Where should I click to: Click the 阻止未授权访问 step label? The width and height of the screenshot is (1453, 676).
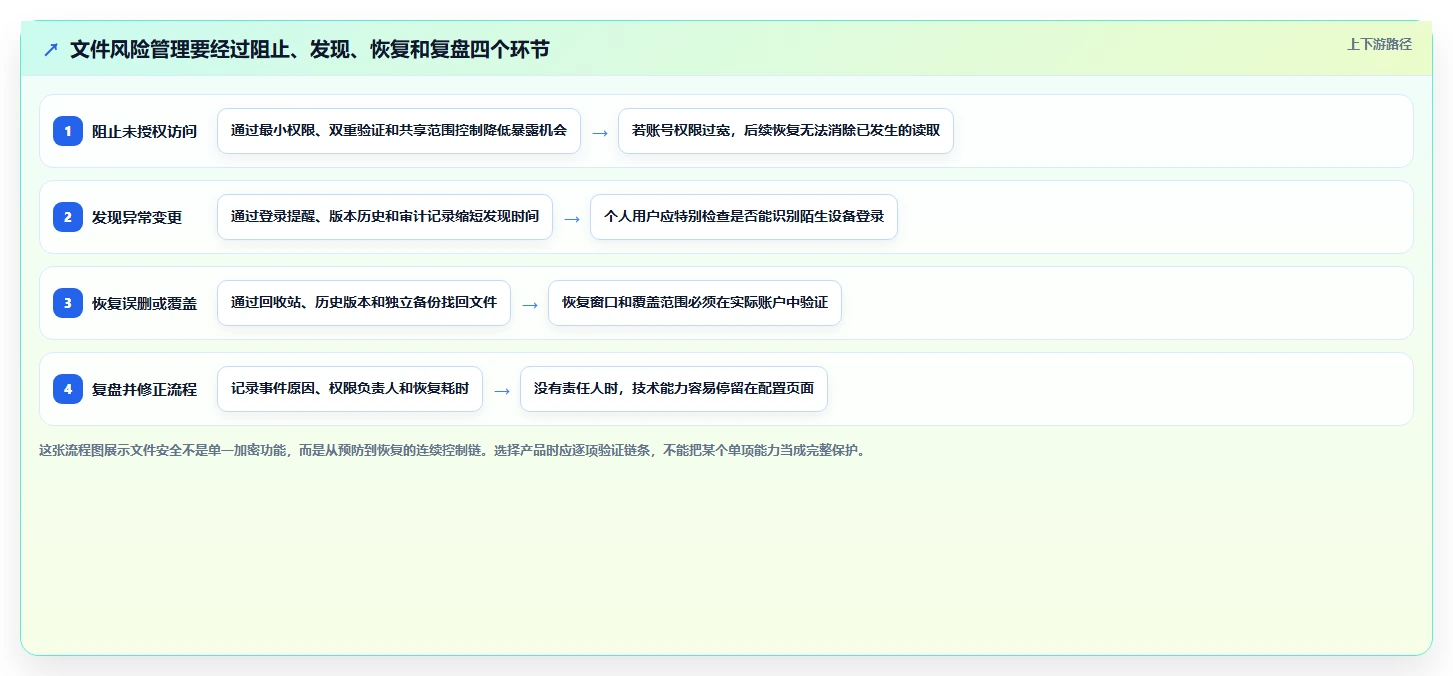pos(145,131)
